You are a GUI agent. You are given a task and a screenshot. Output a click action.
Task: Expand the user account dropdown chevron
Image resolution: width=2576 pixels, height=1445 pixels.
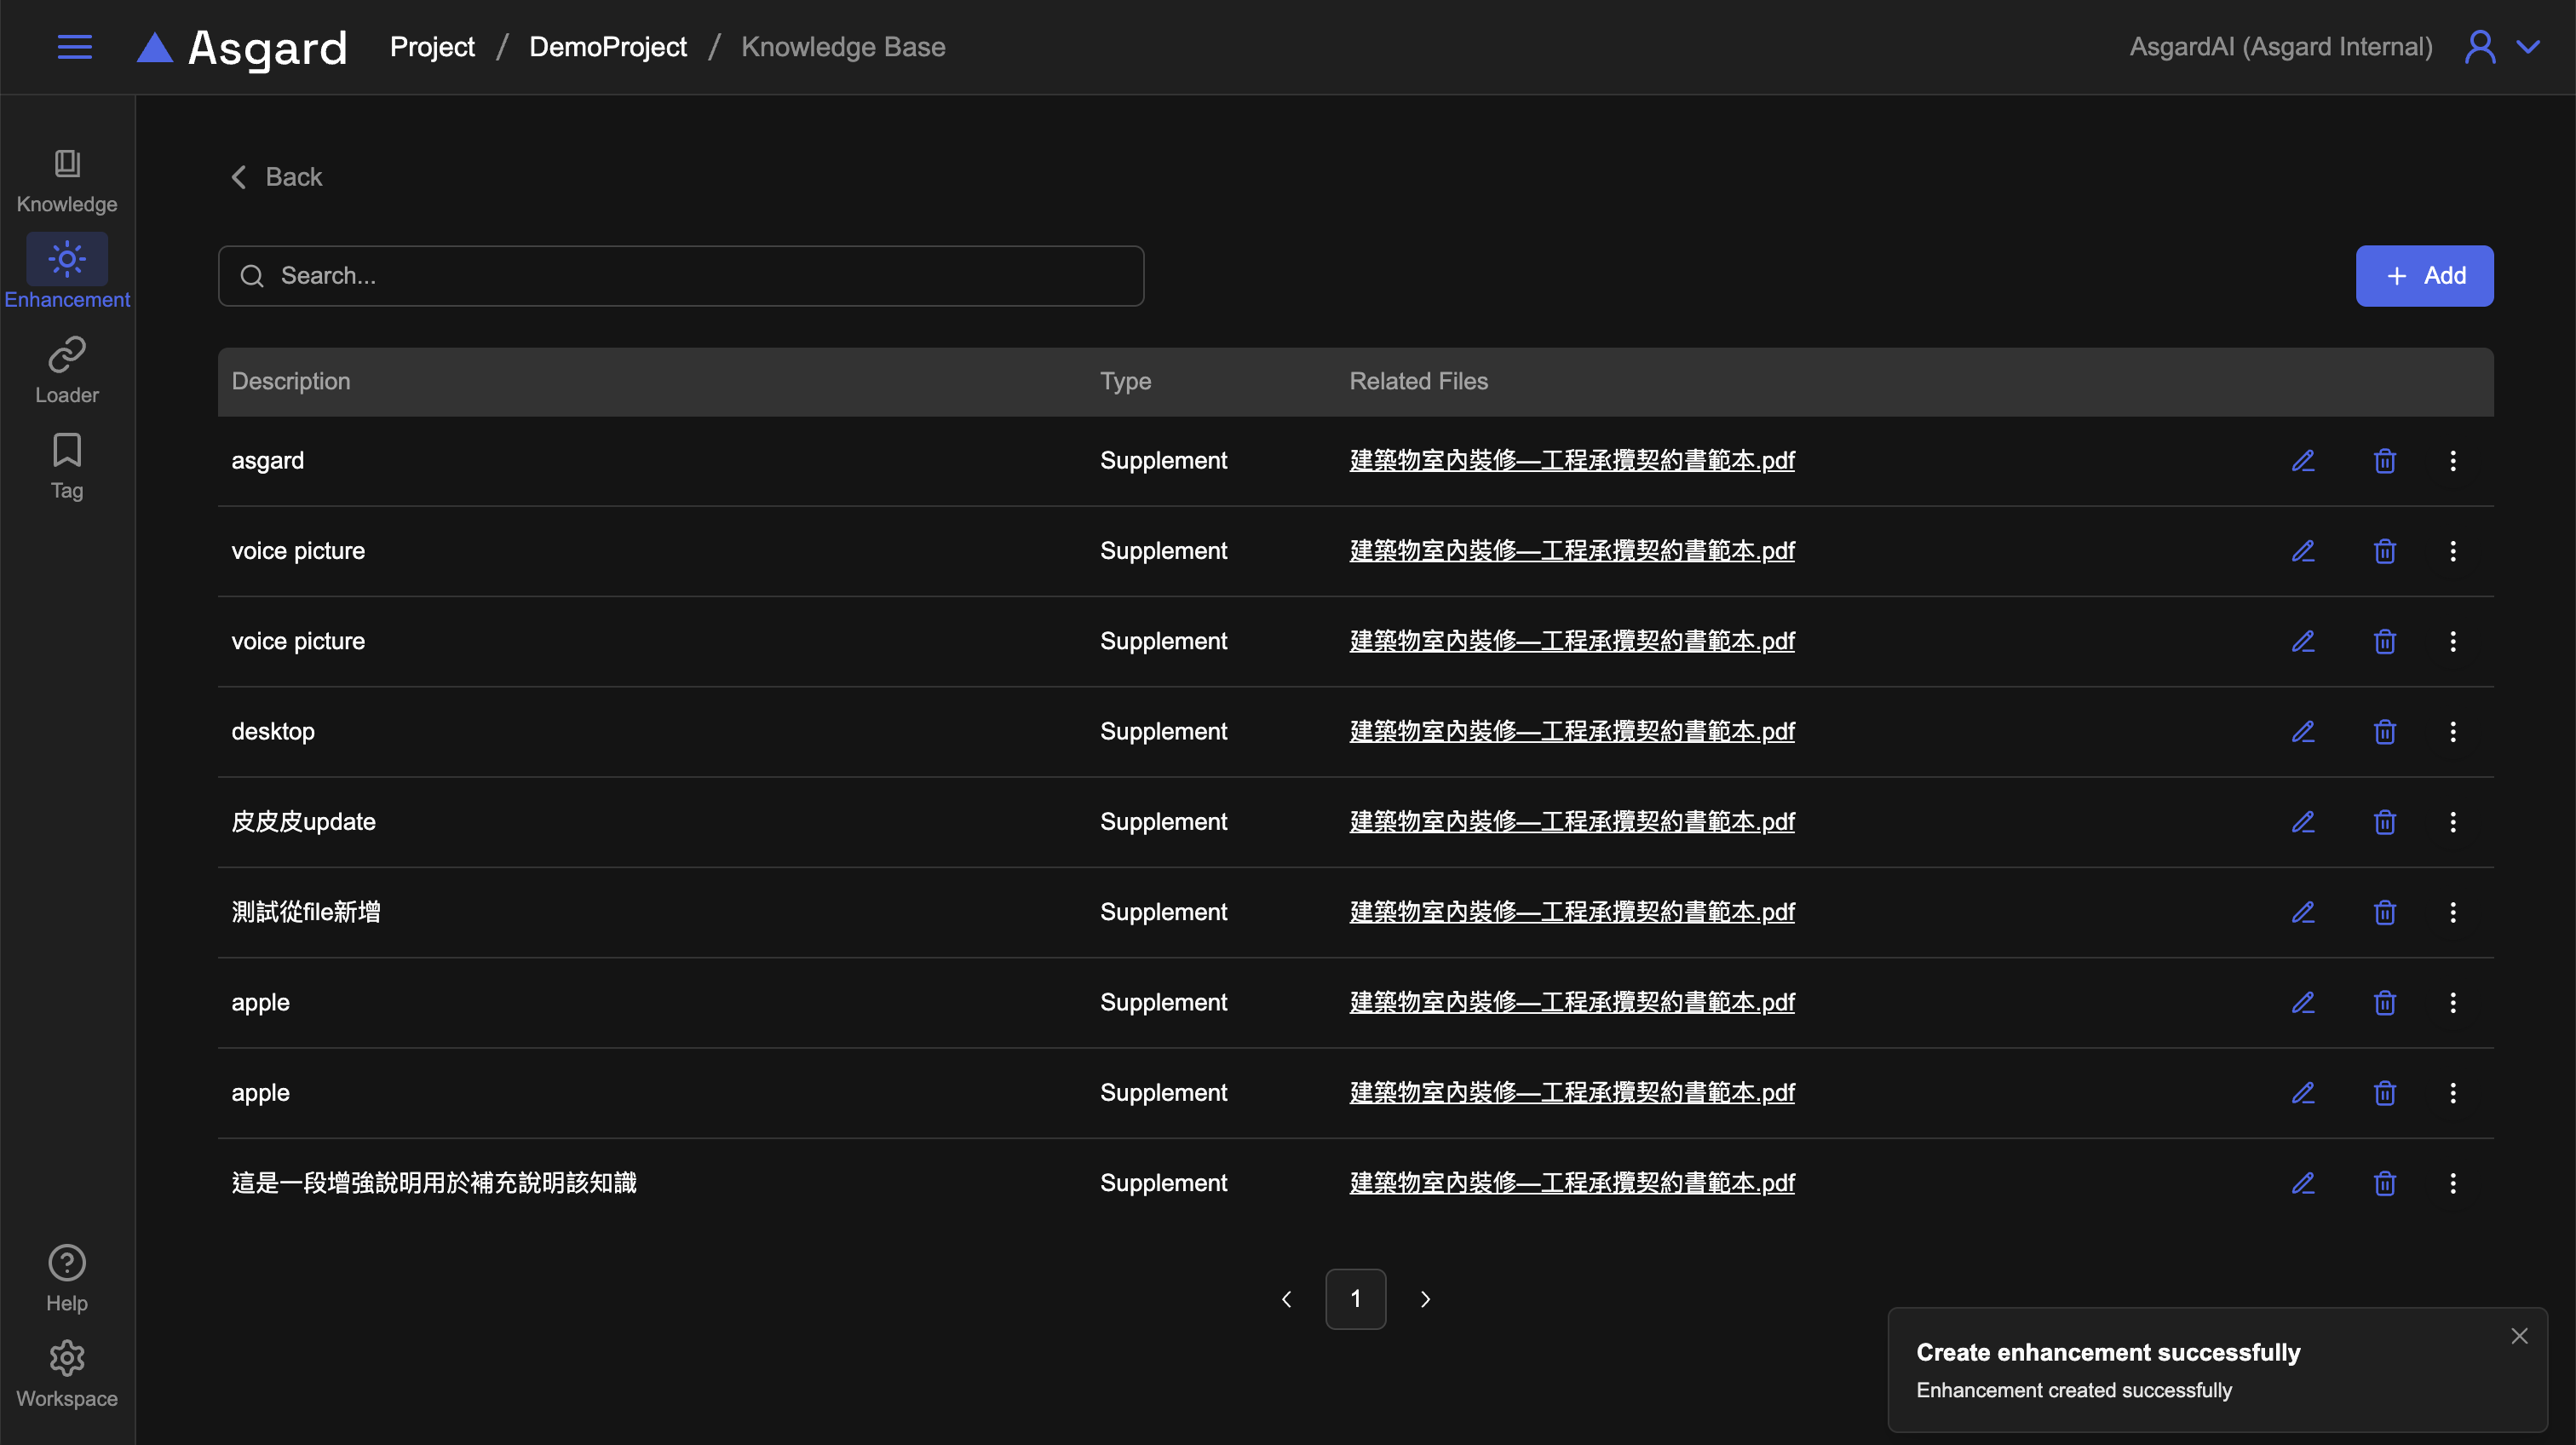(x=2527, y=47)
